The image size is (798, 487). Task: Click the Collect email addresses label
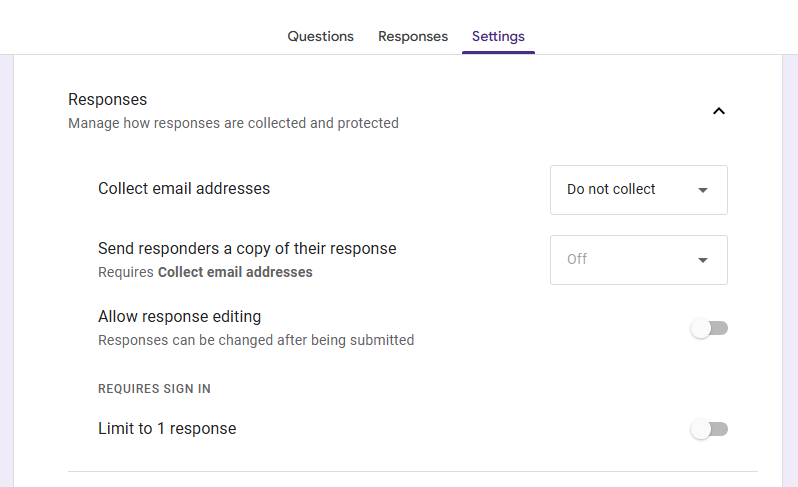coord(184,188)
